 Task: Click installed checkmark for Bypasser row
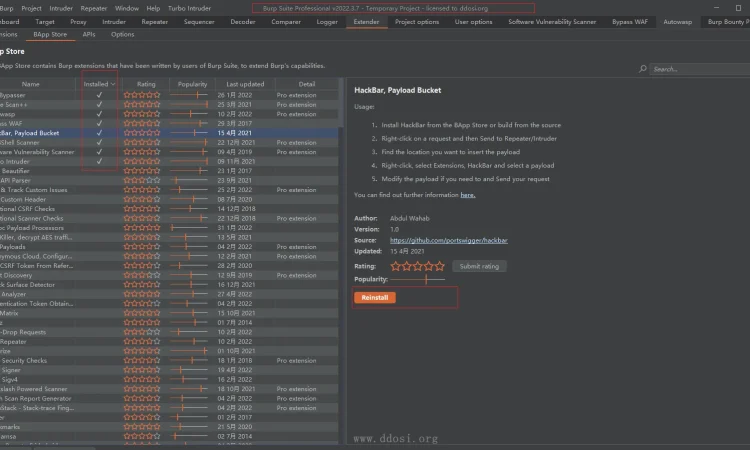[99, 95]
